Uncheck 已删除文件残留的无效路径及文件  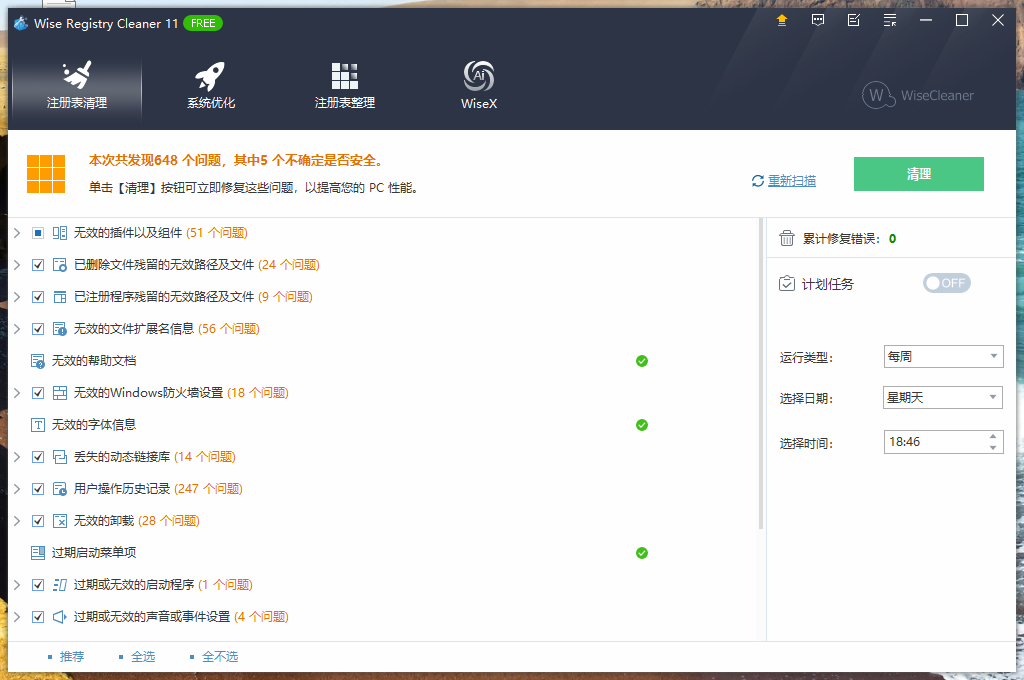(38, 265)
